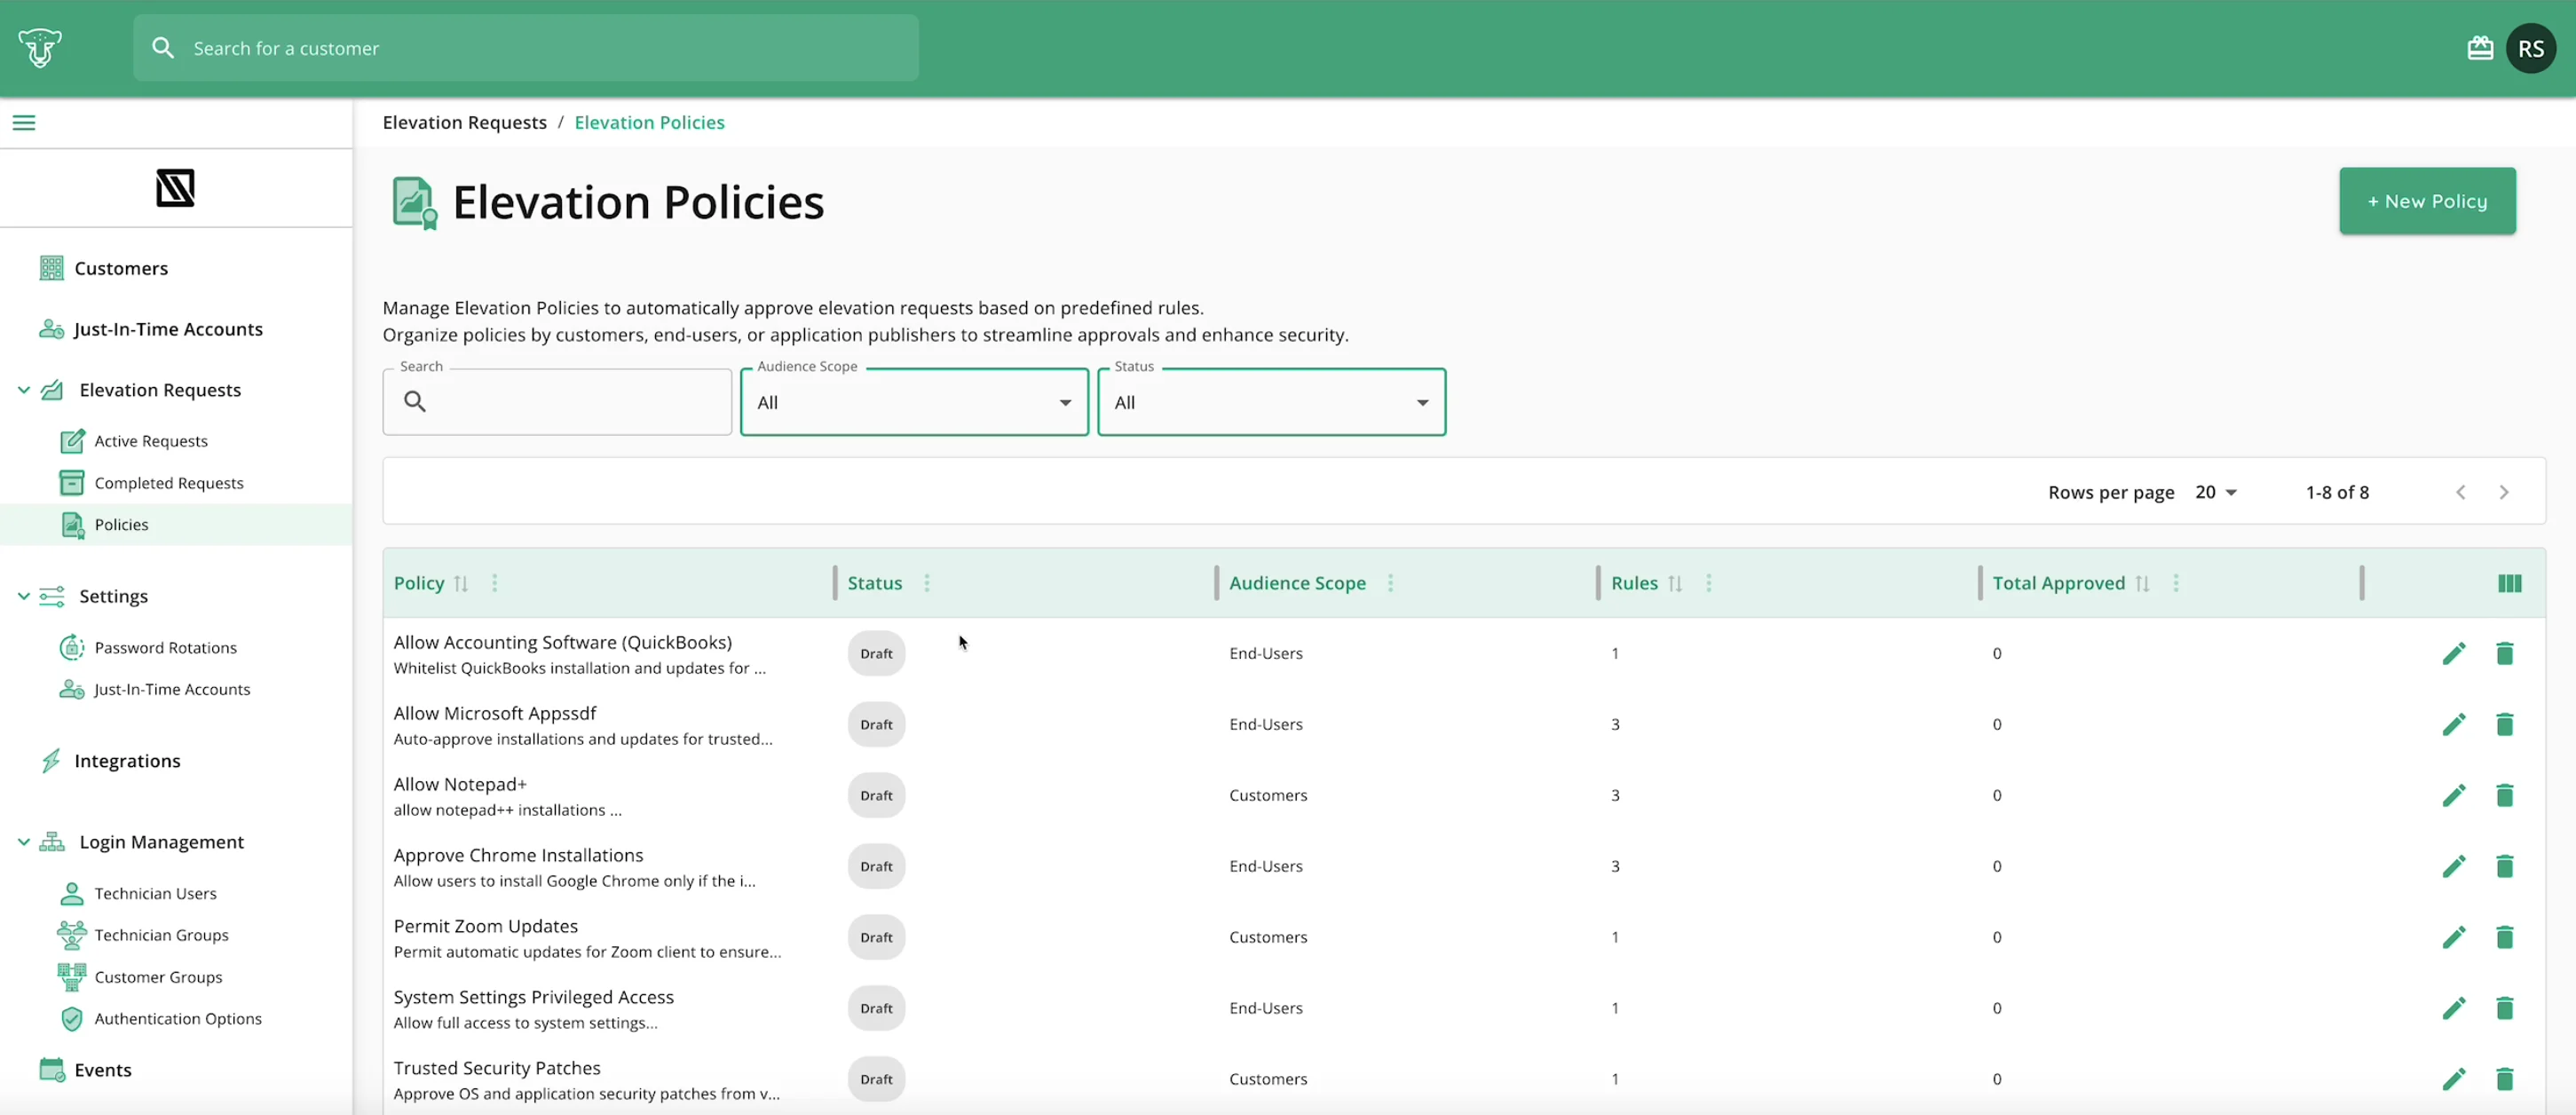Open Customers in sidebar
The width and height of the screenshot is (2576, 1115).
[x=121, y=268]
